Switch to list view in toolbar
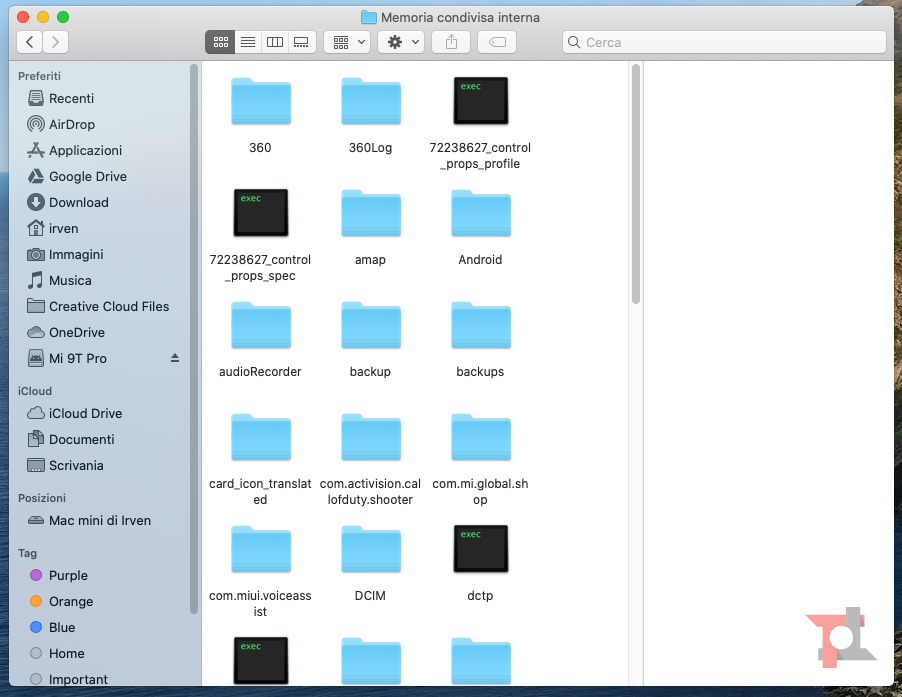Viewport: 902px width, 697px height. pyautogui.click(x=247, y=42)
